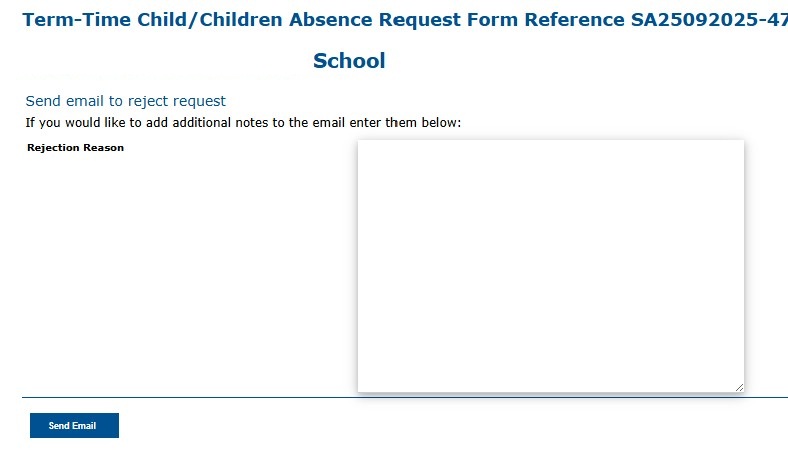Click the word 'Send' in the subheading

point(43,101)
